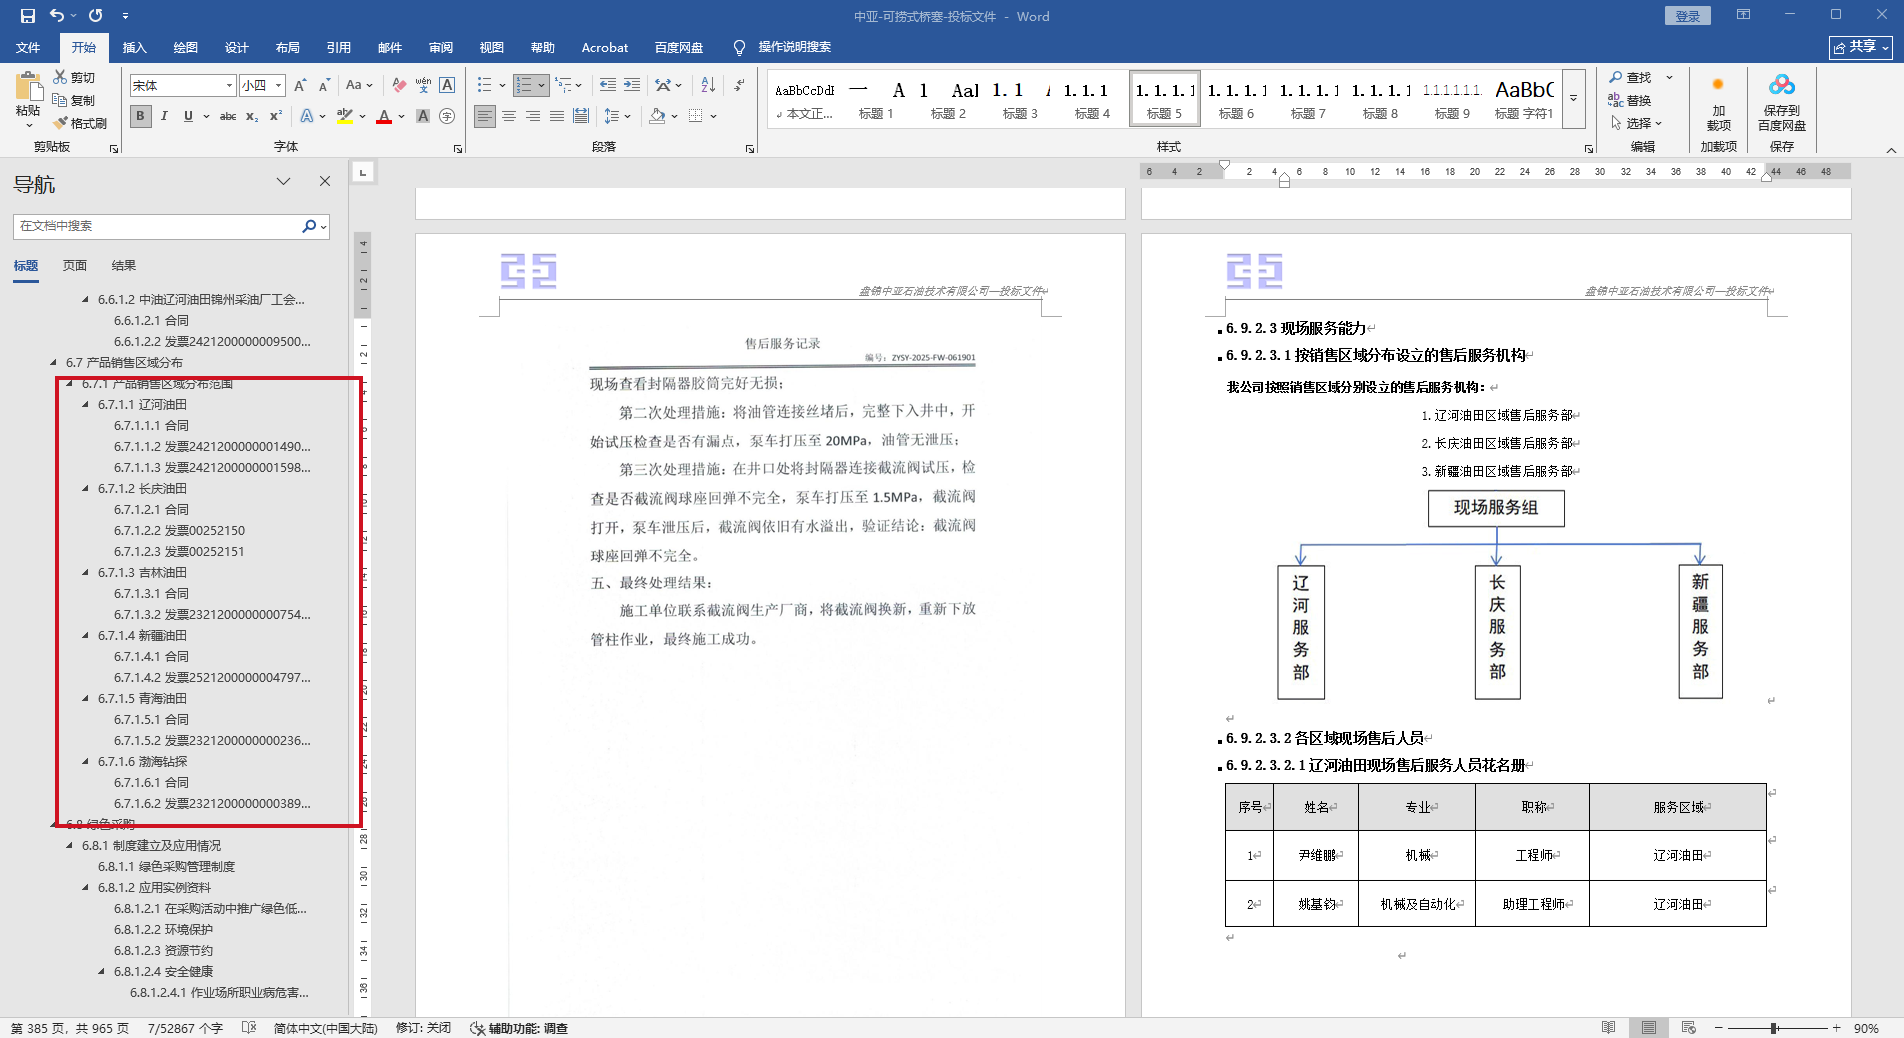This screenshot has height=1038, width=1904.
Task: Apply text effects with the glowing A icon
Action: point(307,116)
